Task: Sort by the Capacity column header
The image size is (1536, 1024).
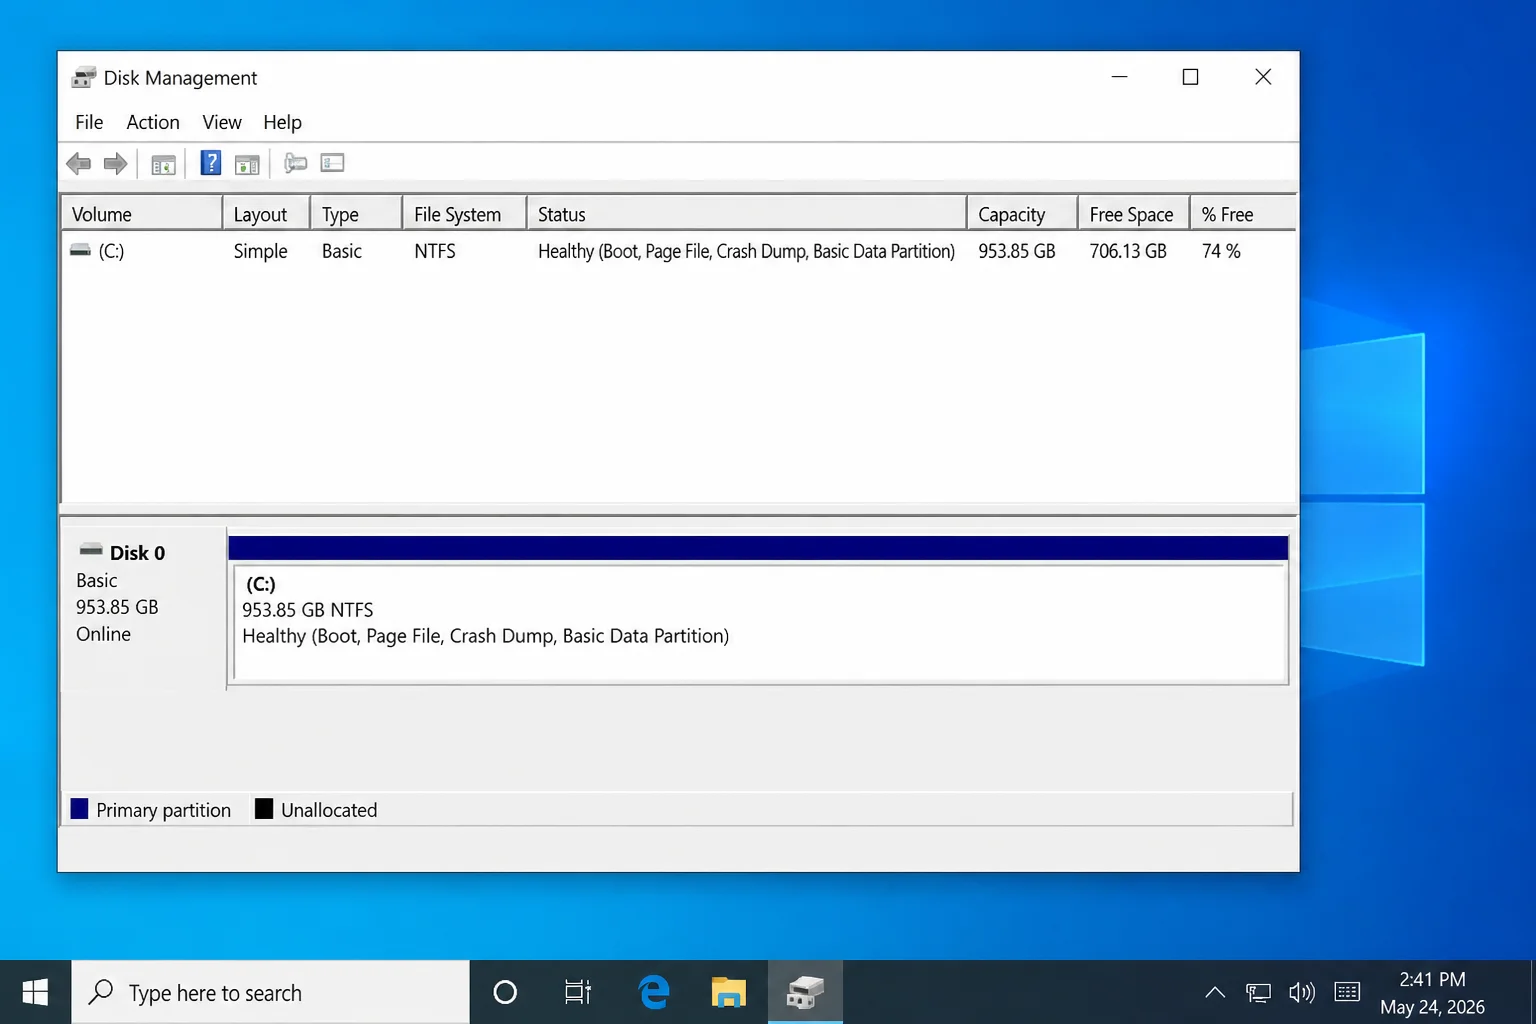Action: pos(1022,214)
